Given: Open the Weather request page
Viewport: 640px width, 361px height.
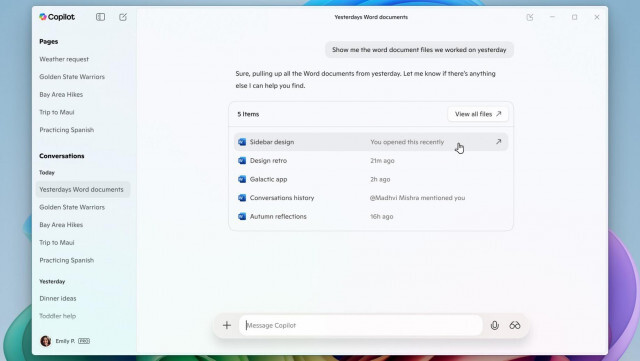Looking at the screenshot, I should [x=64, y=59].
